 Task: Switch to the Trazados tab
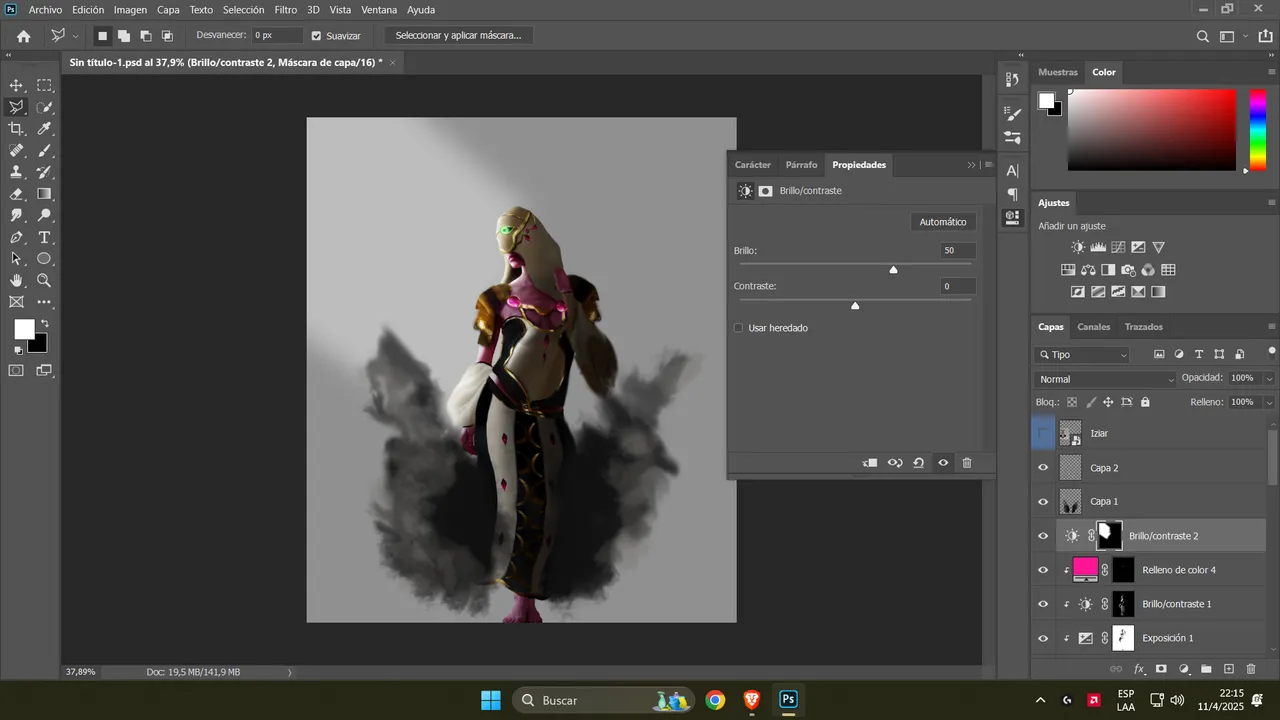tap(1143, 327)
